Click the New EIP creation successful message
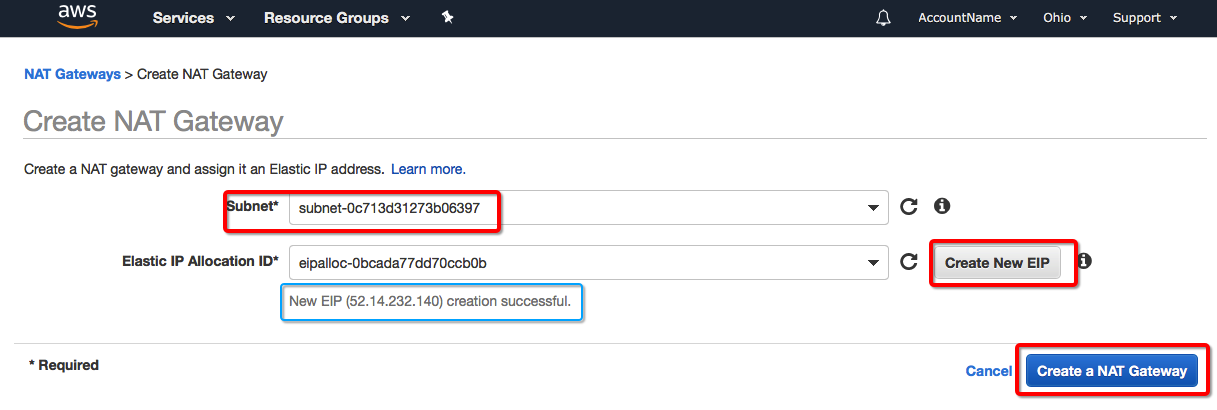The height and width of the screenshot is (410, 1217). [431, 300]
